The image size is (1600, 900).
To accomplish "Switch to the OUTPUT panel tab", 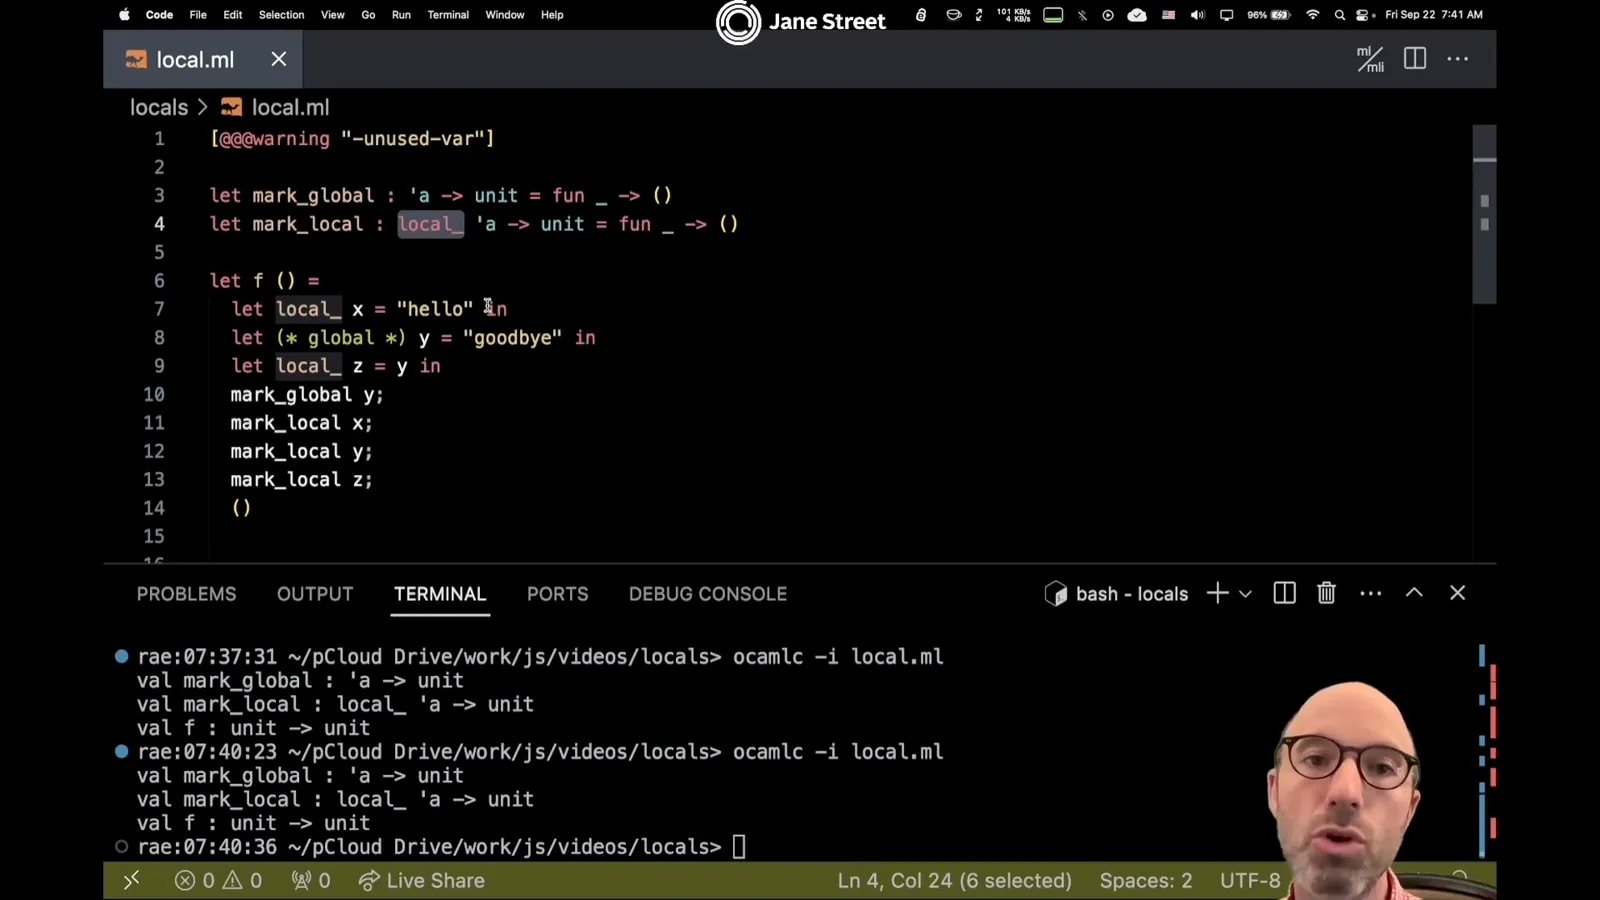I will point(315,594).
